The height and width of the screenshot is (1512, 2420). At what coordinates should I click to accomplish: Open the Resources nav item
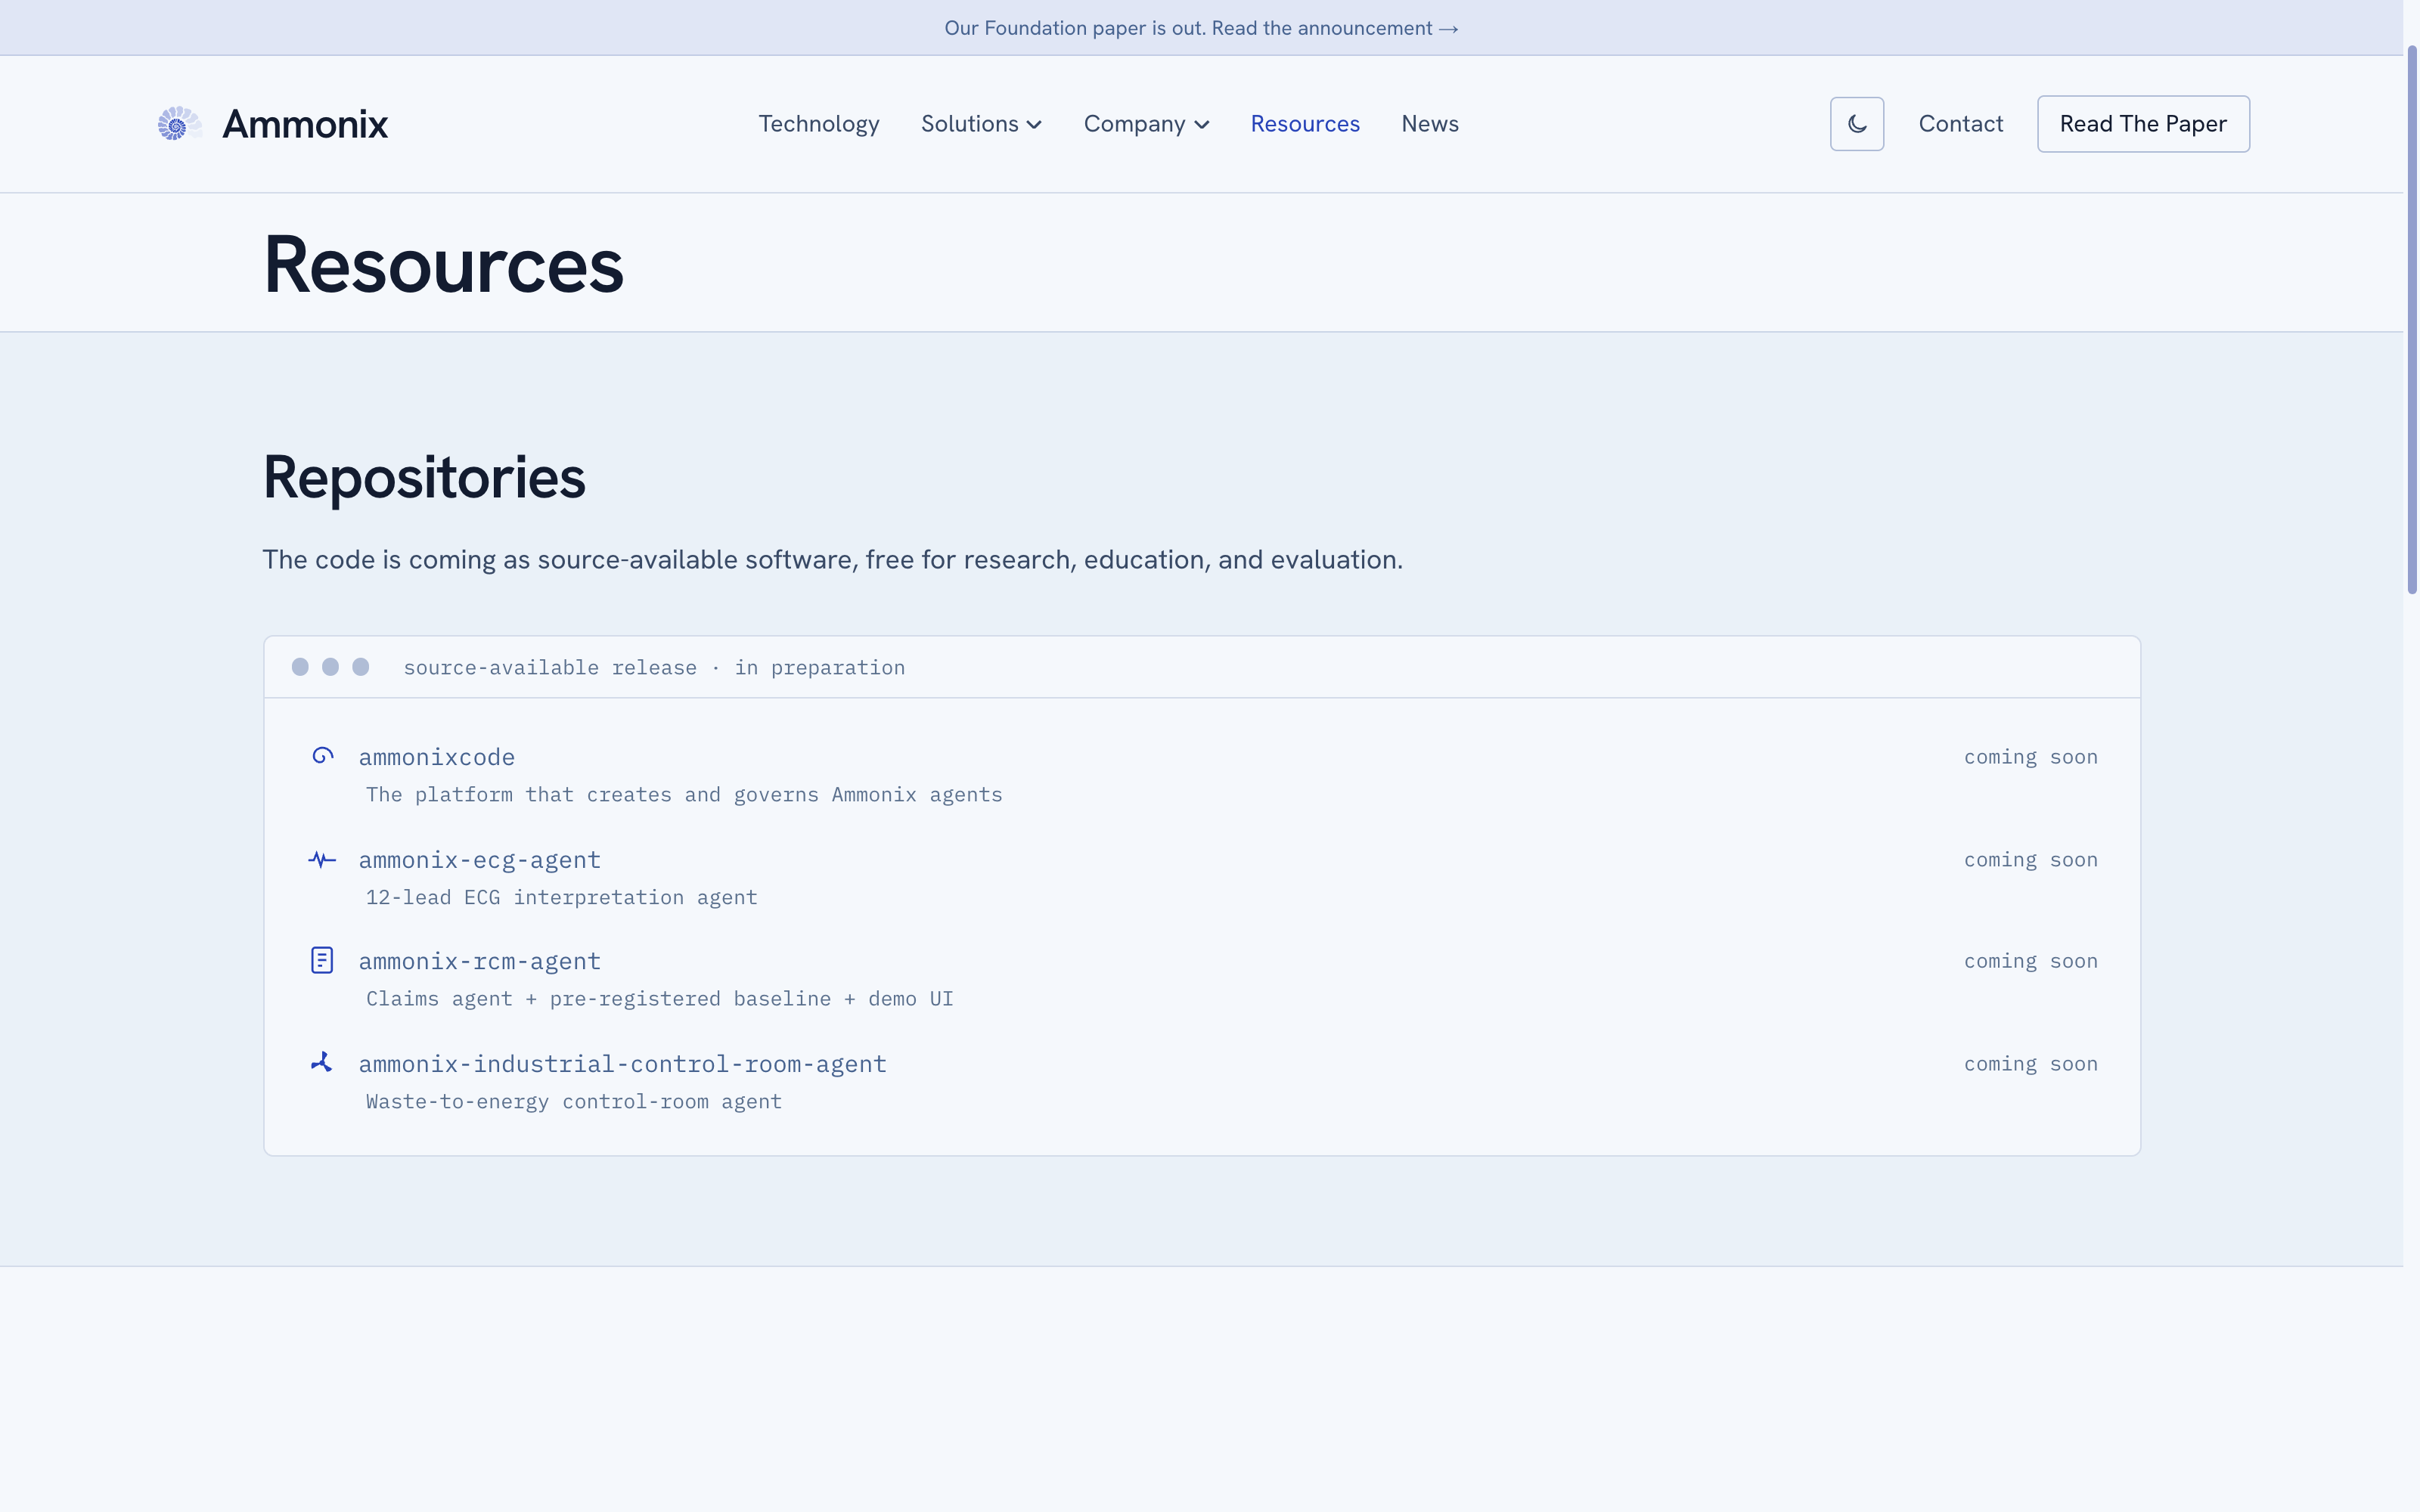1305,124
